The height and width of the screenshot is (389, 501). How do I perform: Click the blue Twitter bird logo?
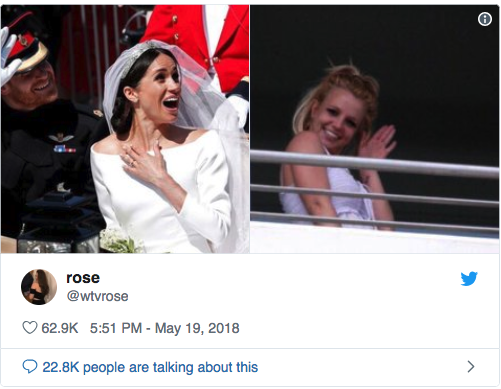[469, 278]
